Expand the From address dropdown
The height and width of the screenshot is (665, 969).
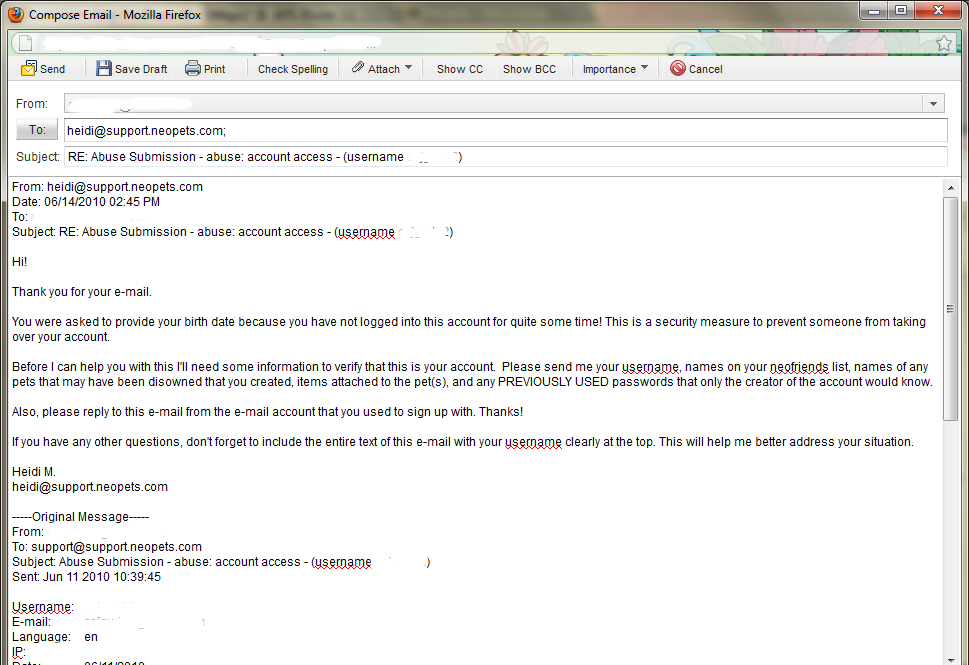(933, 104)
